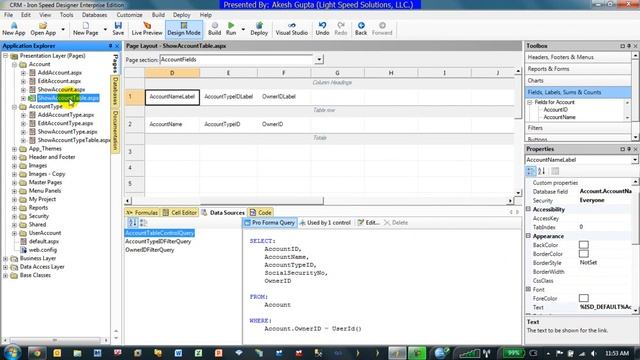Click the alphabetical sort icon in Properties
640x360 pixels.
click(x=541, y=171)
